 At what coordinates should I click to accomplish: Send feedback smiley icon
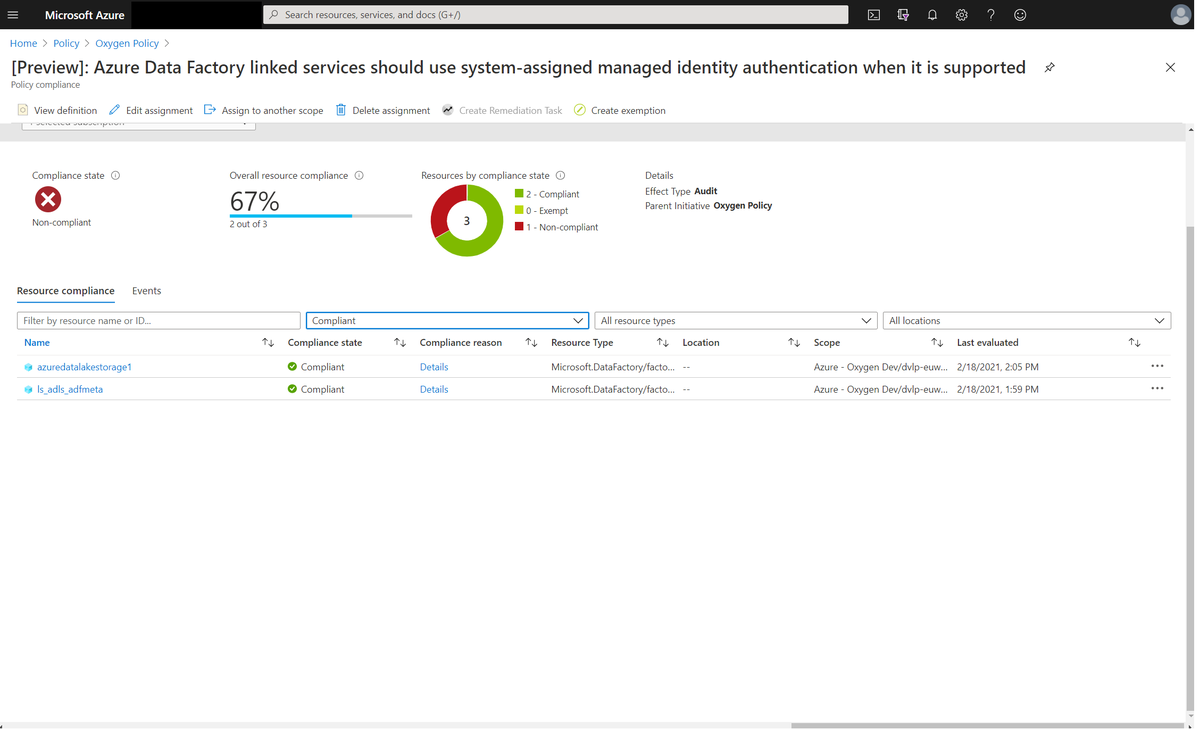pyautogui.click(x=1020, y=15)
